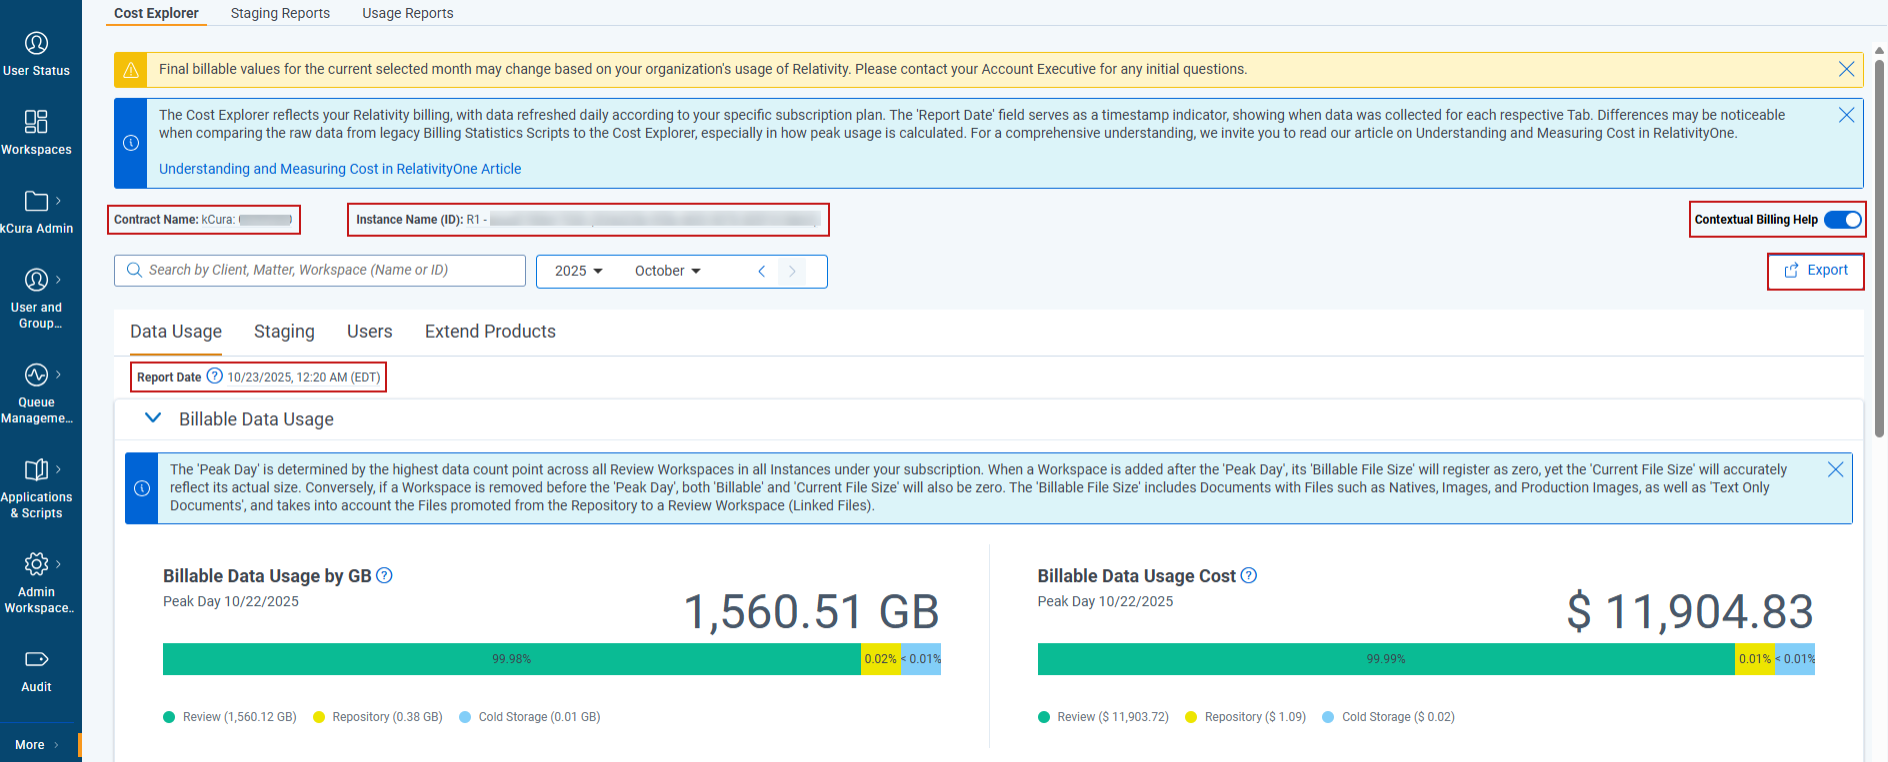The height and width of the screenshot is (762, 1888).
Task: Click green Review segment in GB usage bar
Action: [512, 659]
